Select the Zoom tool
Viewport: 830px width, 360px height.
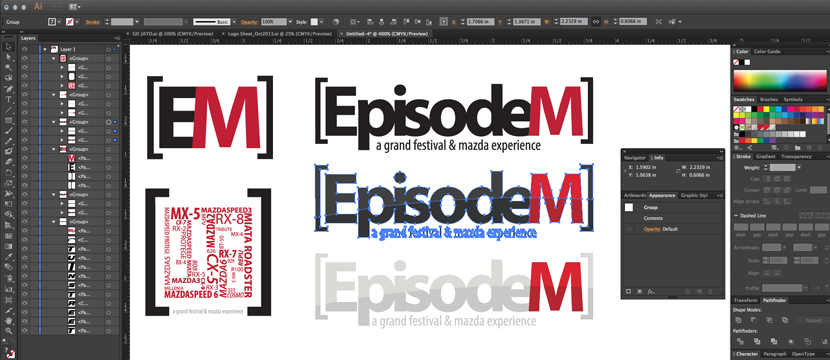(x=8, y=331)
